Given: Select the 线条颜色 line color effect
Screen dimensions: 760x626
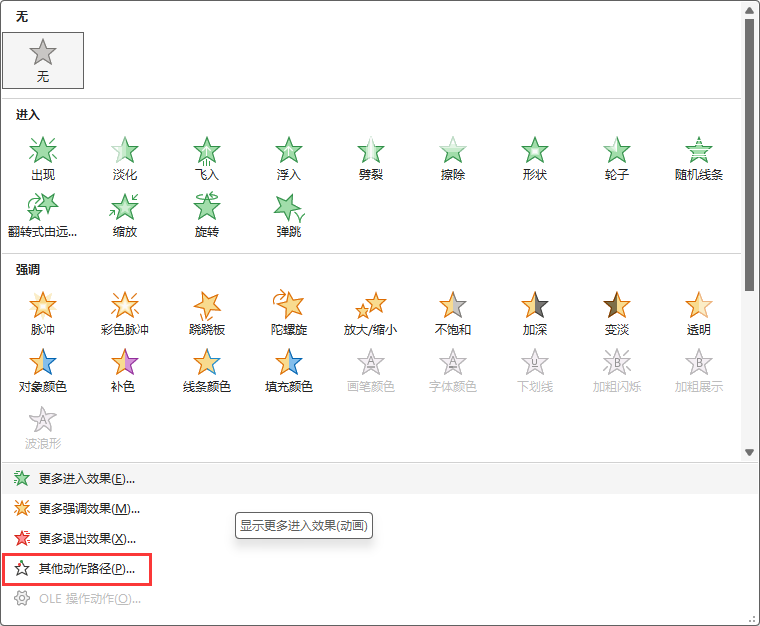Looking at the screenshot, I should [207, 371].
